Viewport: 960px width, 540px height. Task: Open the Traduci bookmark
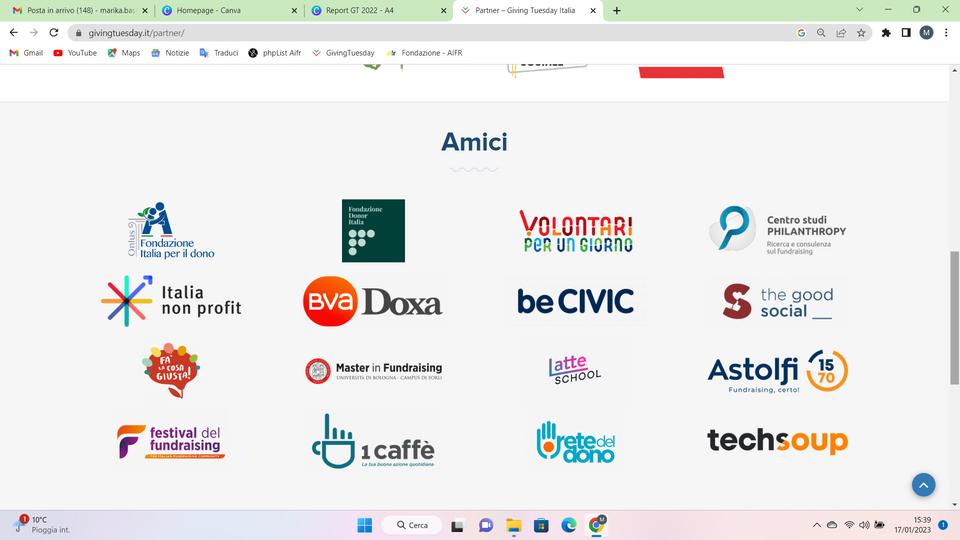pos(219,53)
